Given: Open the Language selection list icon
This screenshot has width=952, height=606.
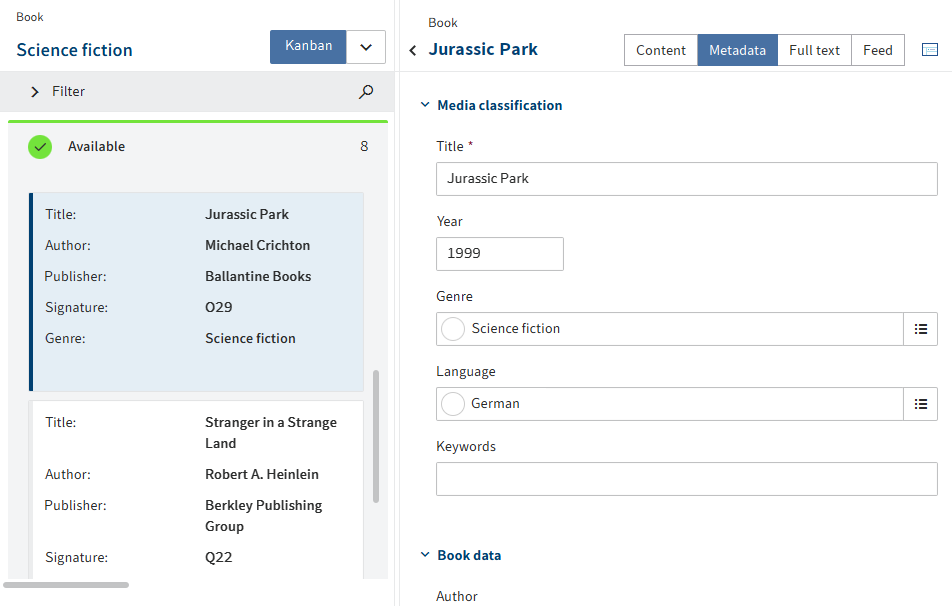Looking at the screenshot, I should click(920, 404).
